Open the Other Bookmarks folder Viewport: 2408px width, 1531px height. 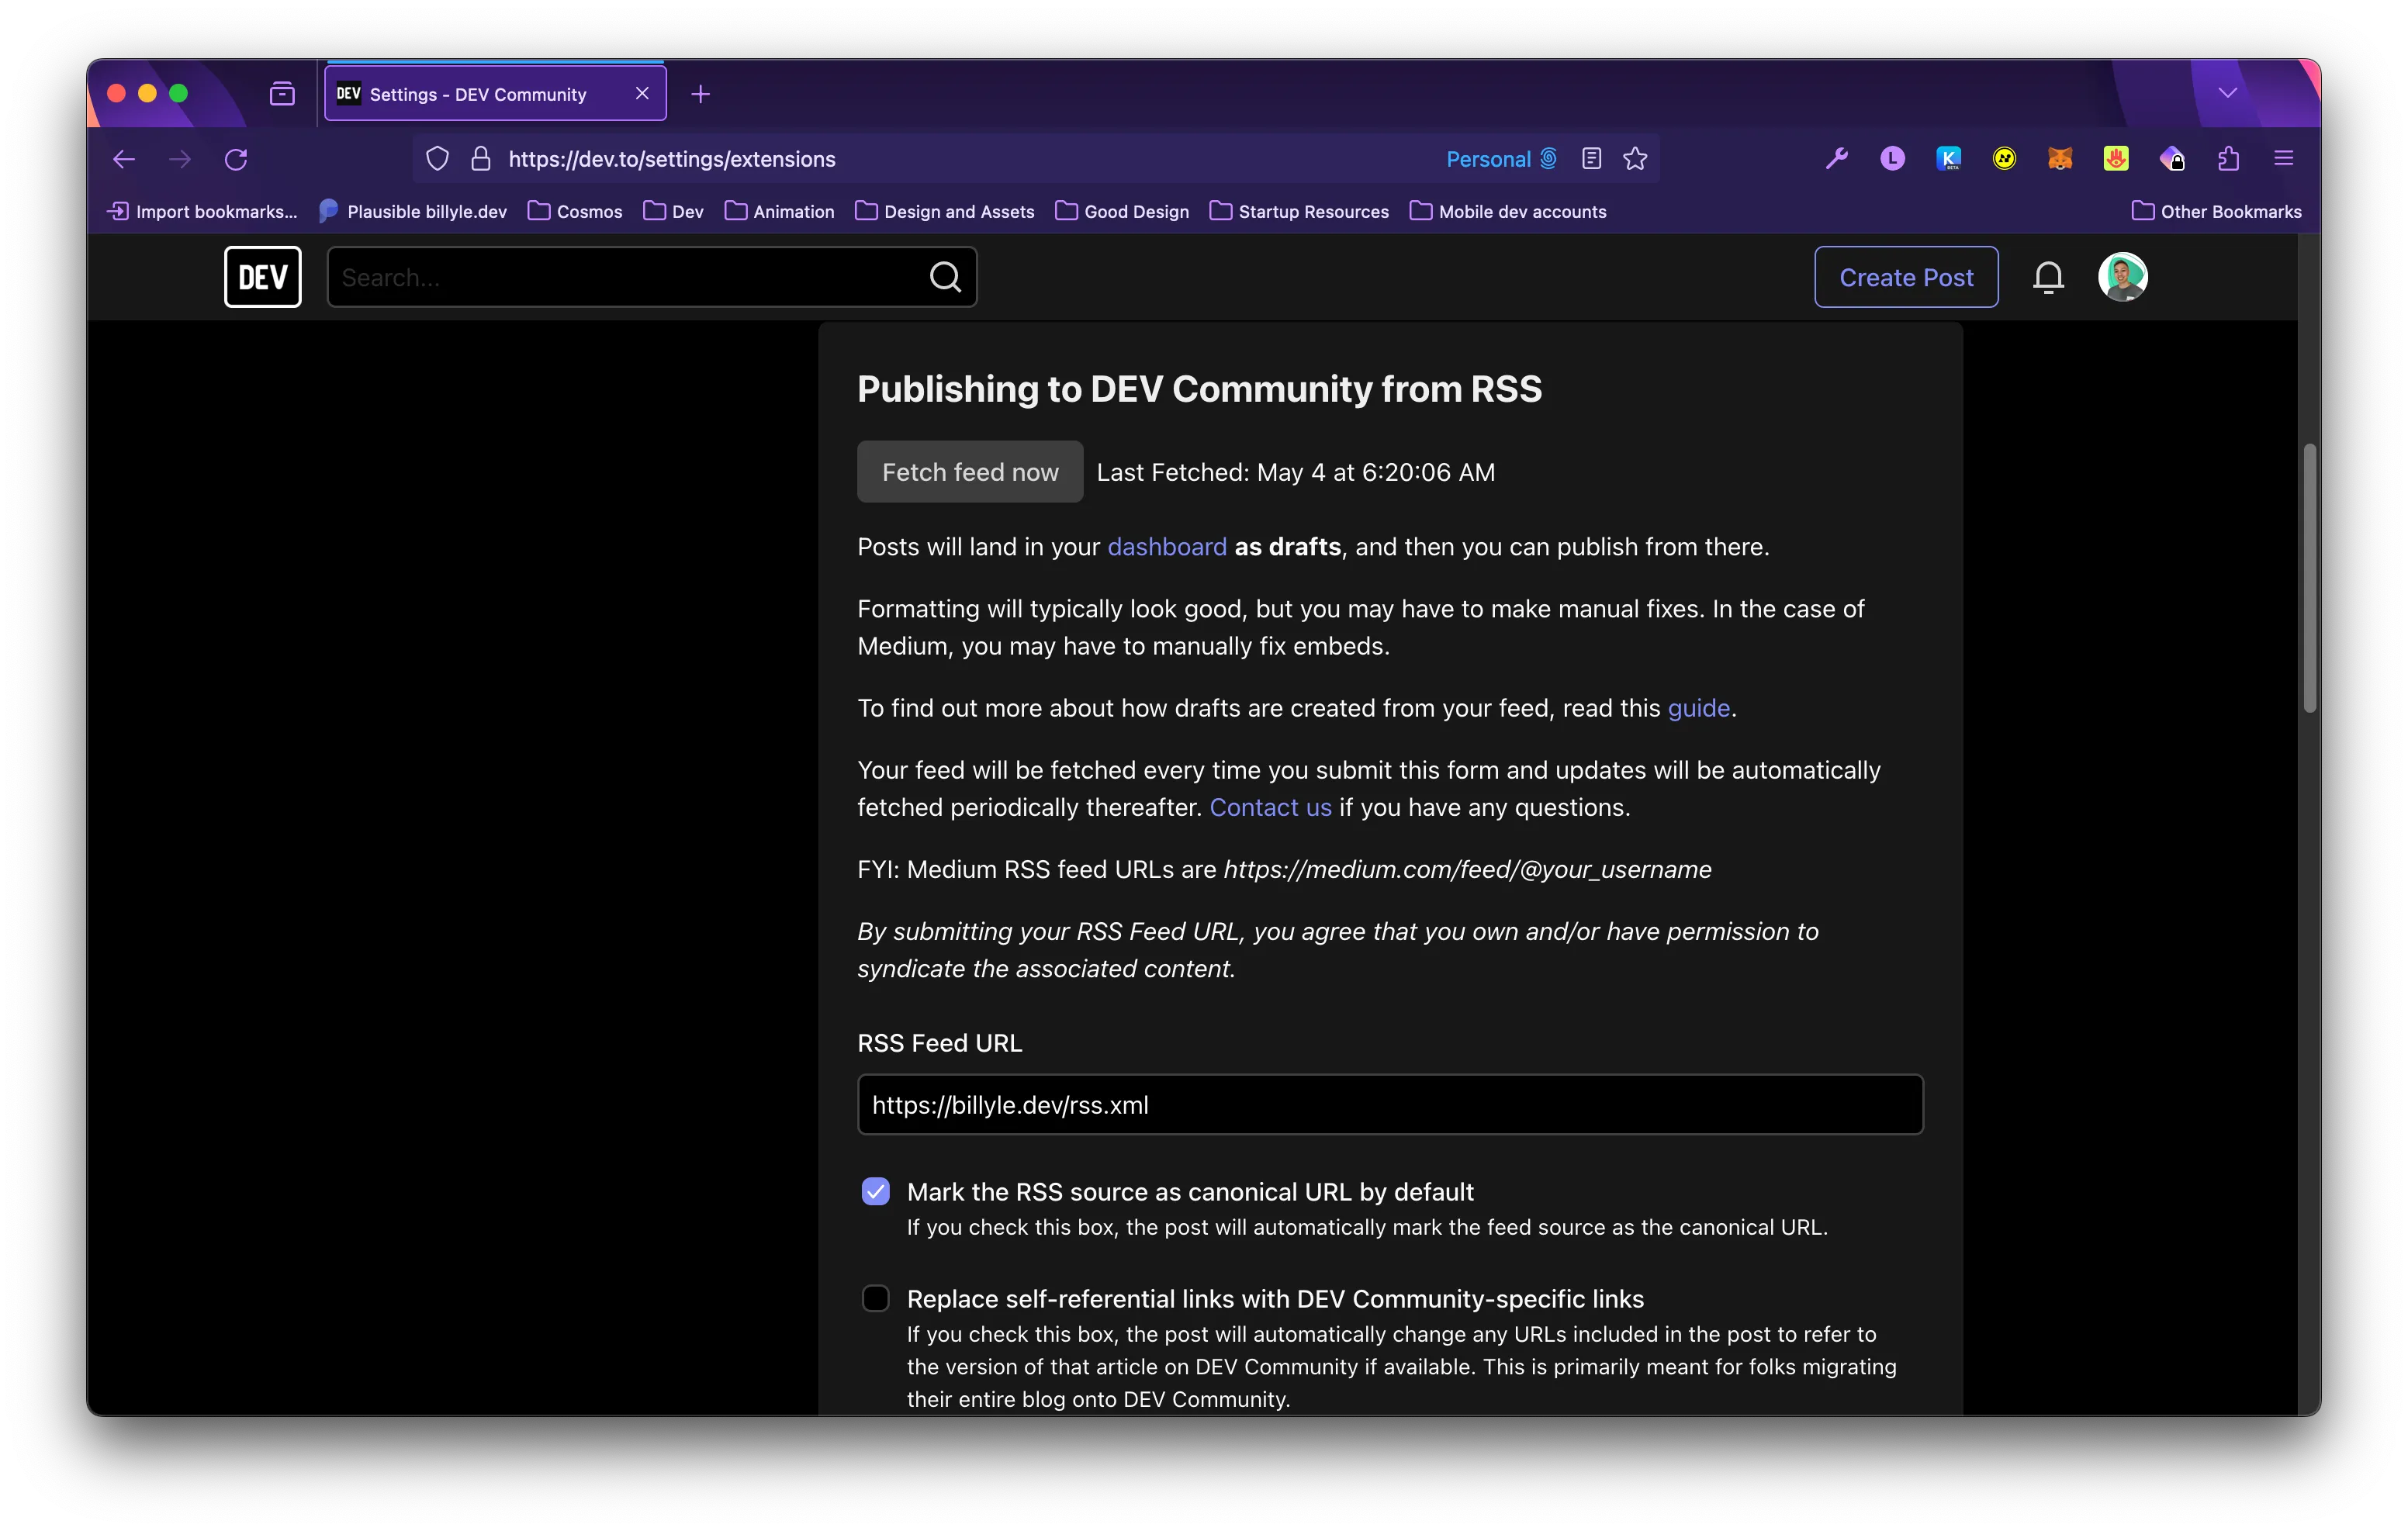click(2216, 211)
